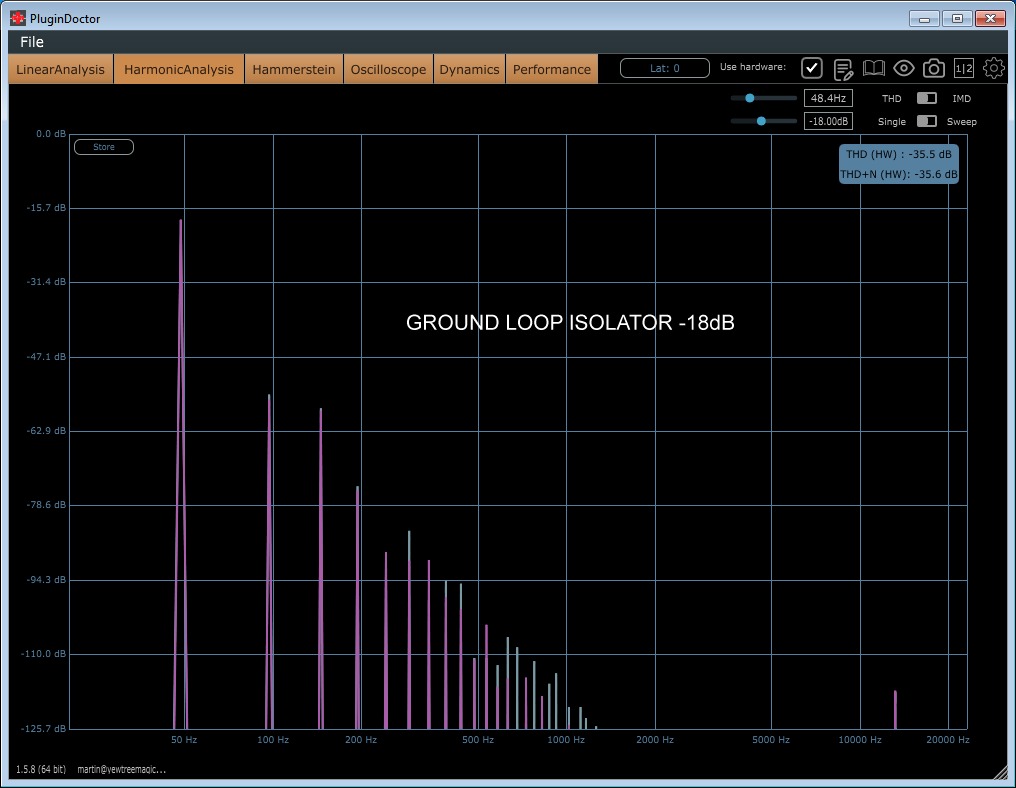1016x788 pixels.
Task: Open the notes editor icon
Action: click(x=843, y=68)
